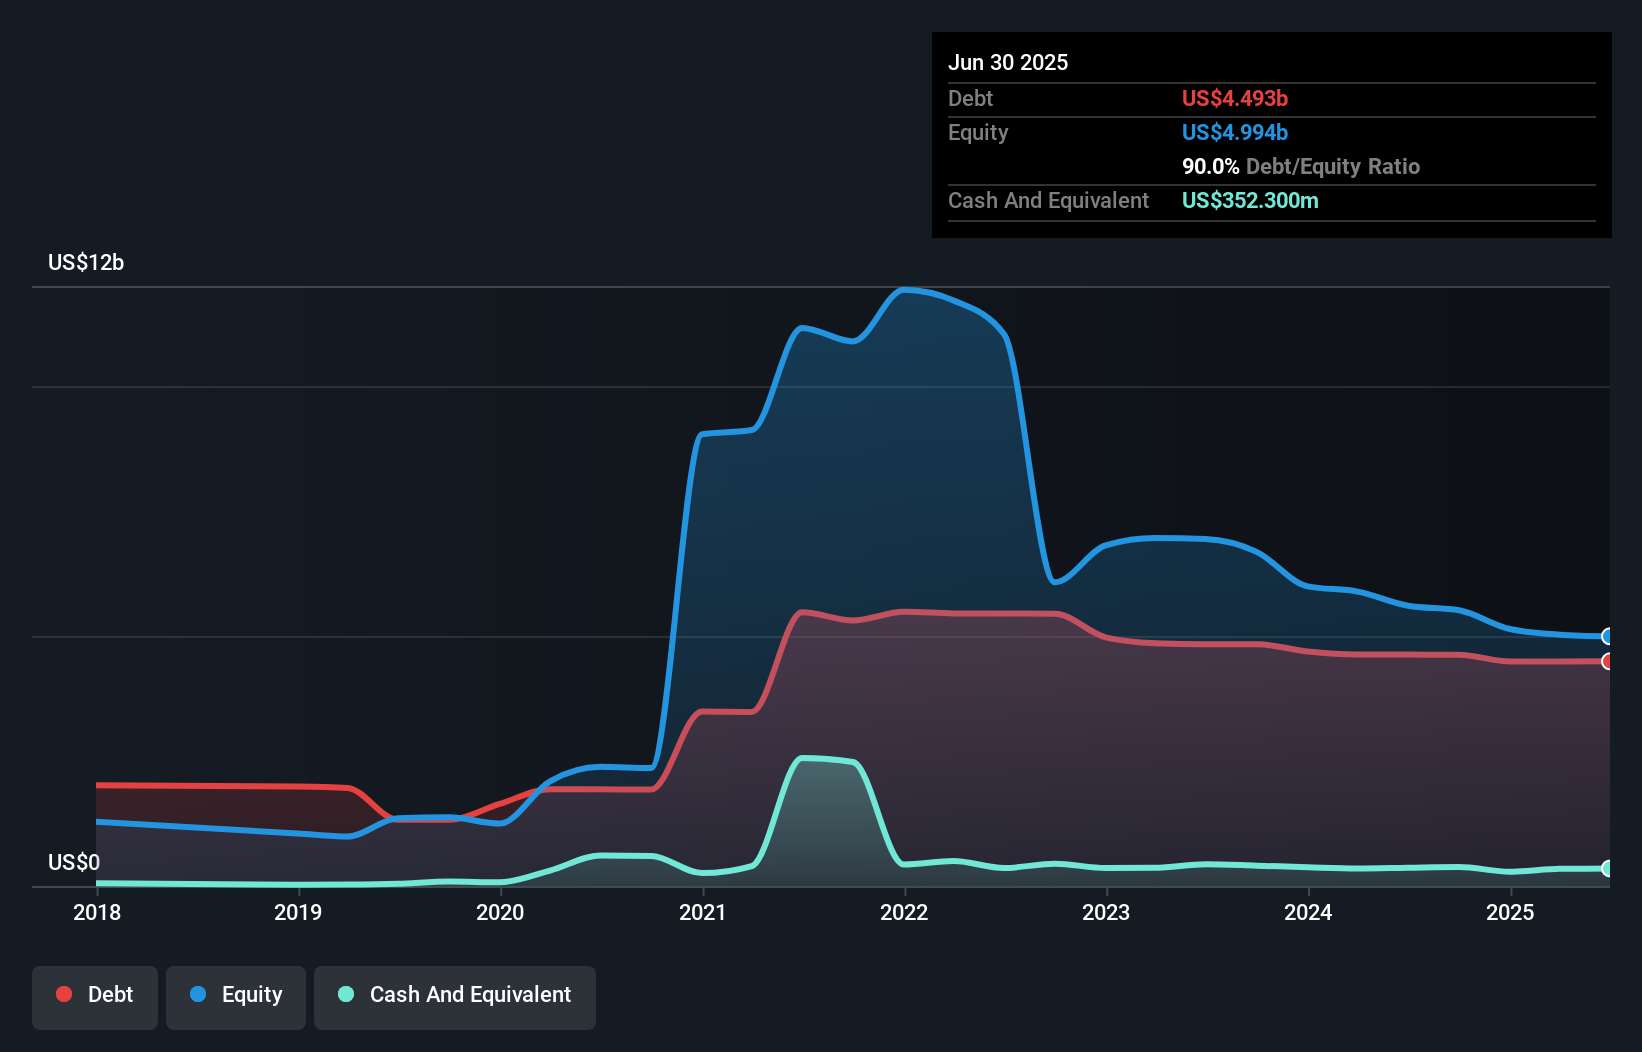Expand the Jun 30 2025 tooltip panel

1009,62
